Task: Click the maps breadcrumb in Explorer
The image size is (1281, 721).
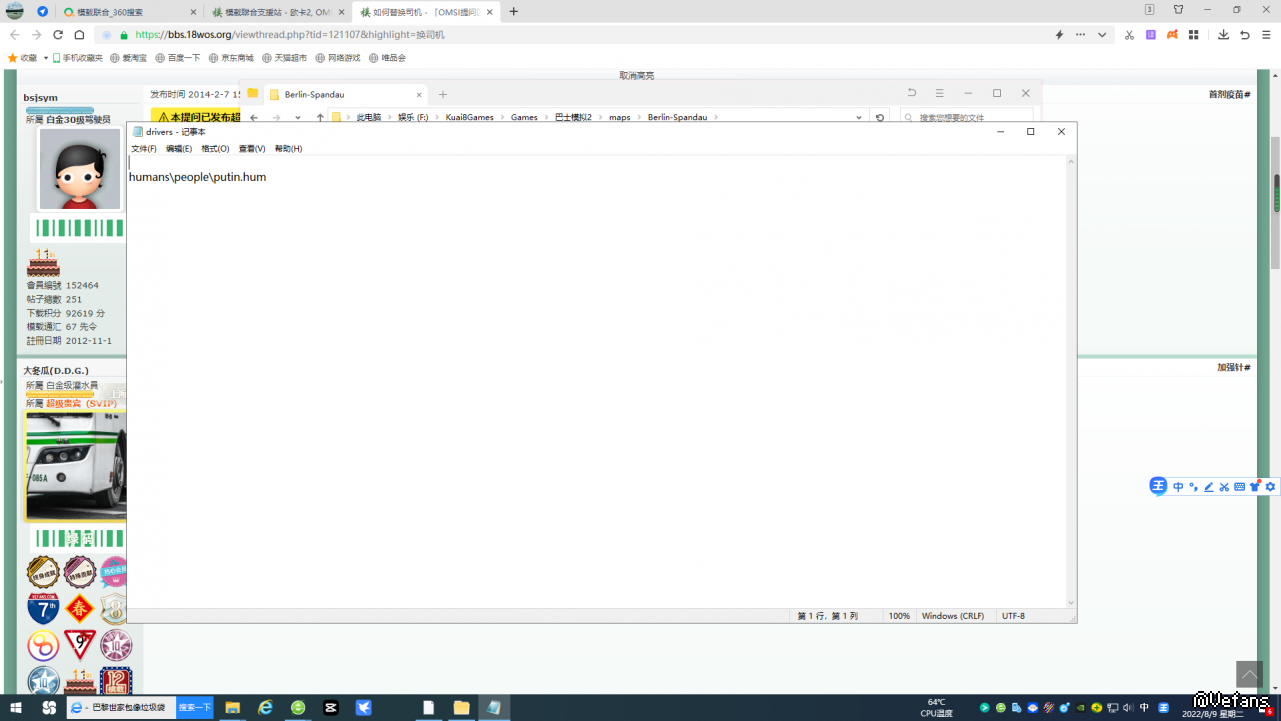Action: pyautogui.click(x=620, y=117)
